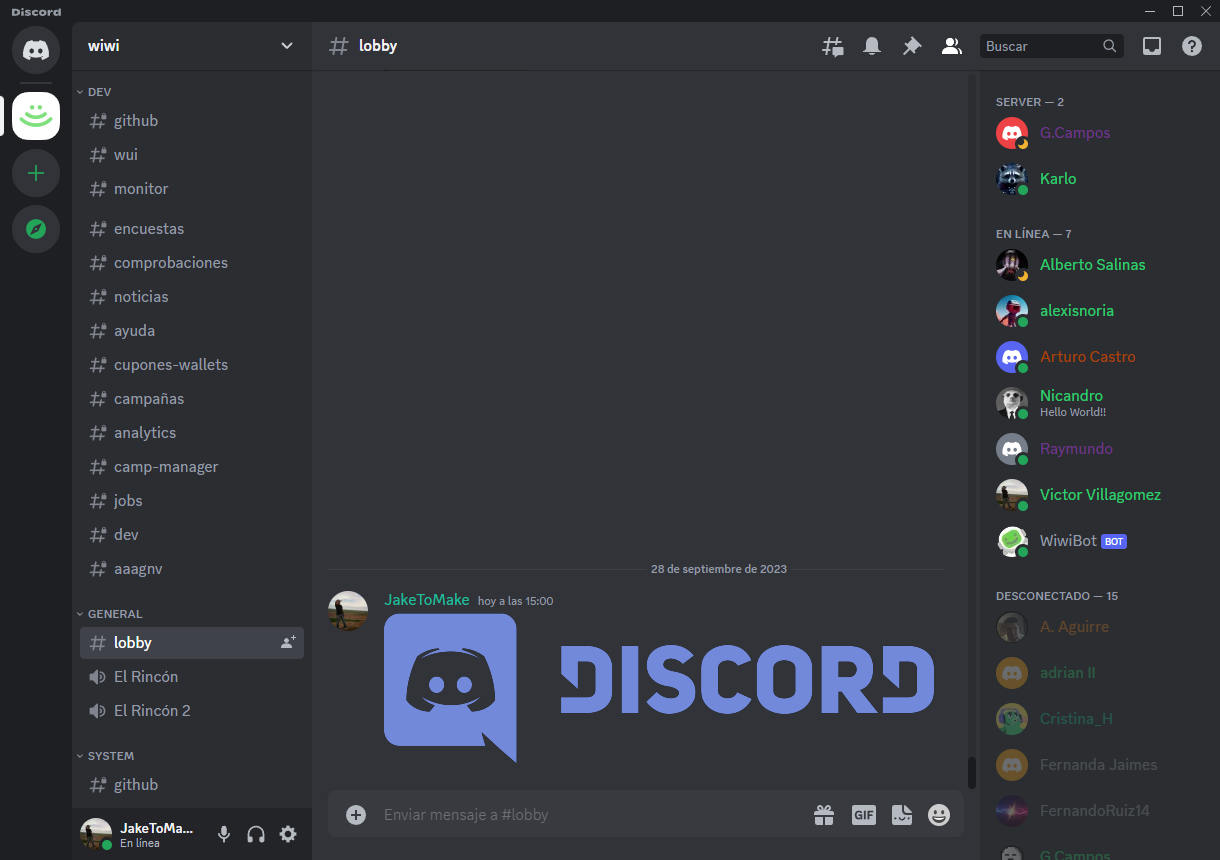The width and height of the screenshot is (1220, 860).
Task: Open user settings gear
Action: pyautogui.click(x=288, y=834)
